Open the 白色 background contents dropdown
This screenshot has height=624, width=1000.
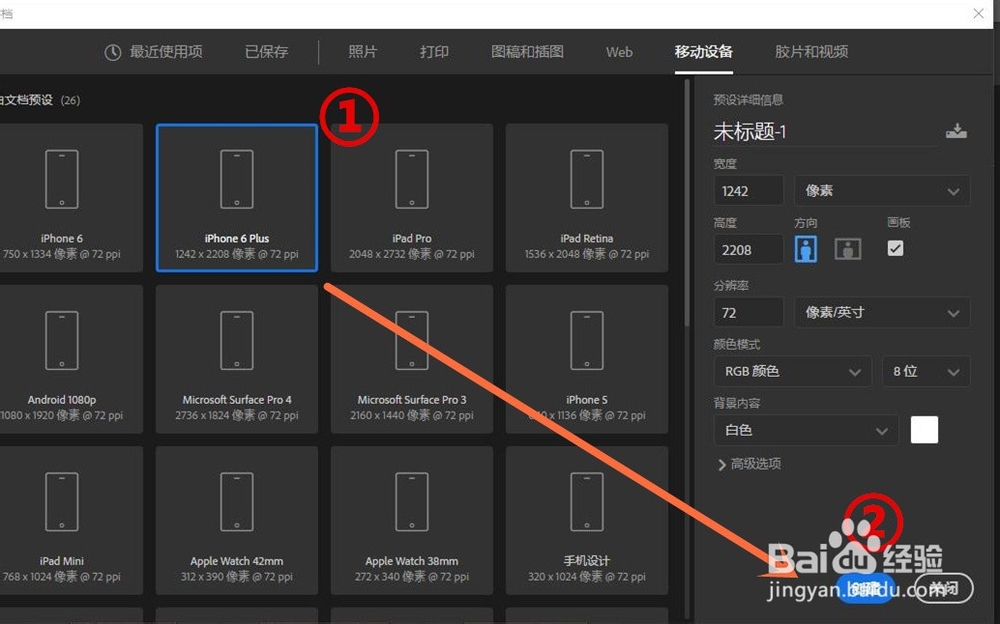806,430
